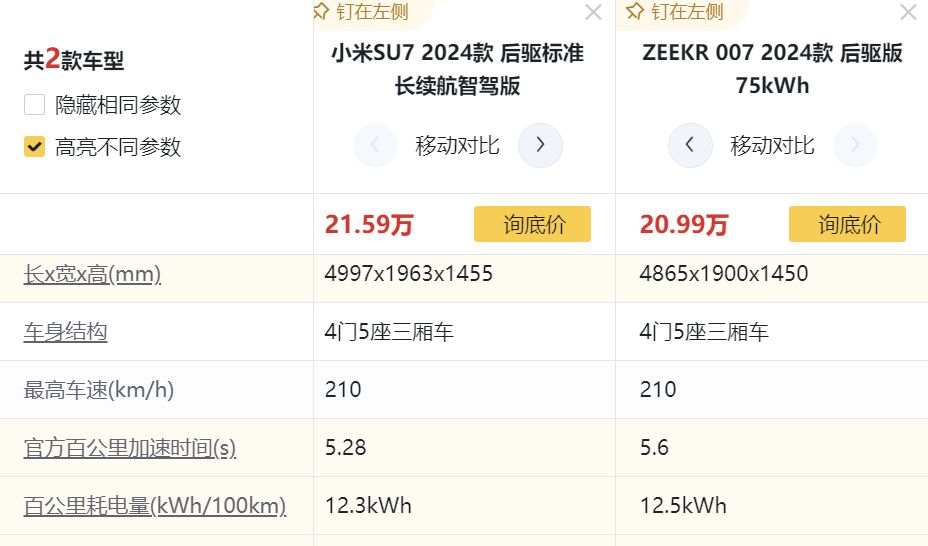Move Xiaomi SU7 column right with arrow

tap(540, 145)
